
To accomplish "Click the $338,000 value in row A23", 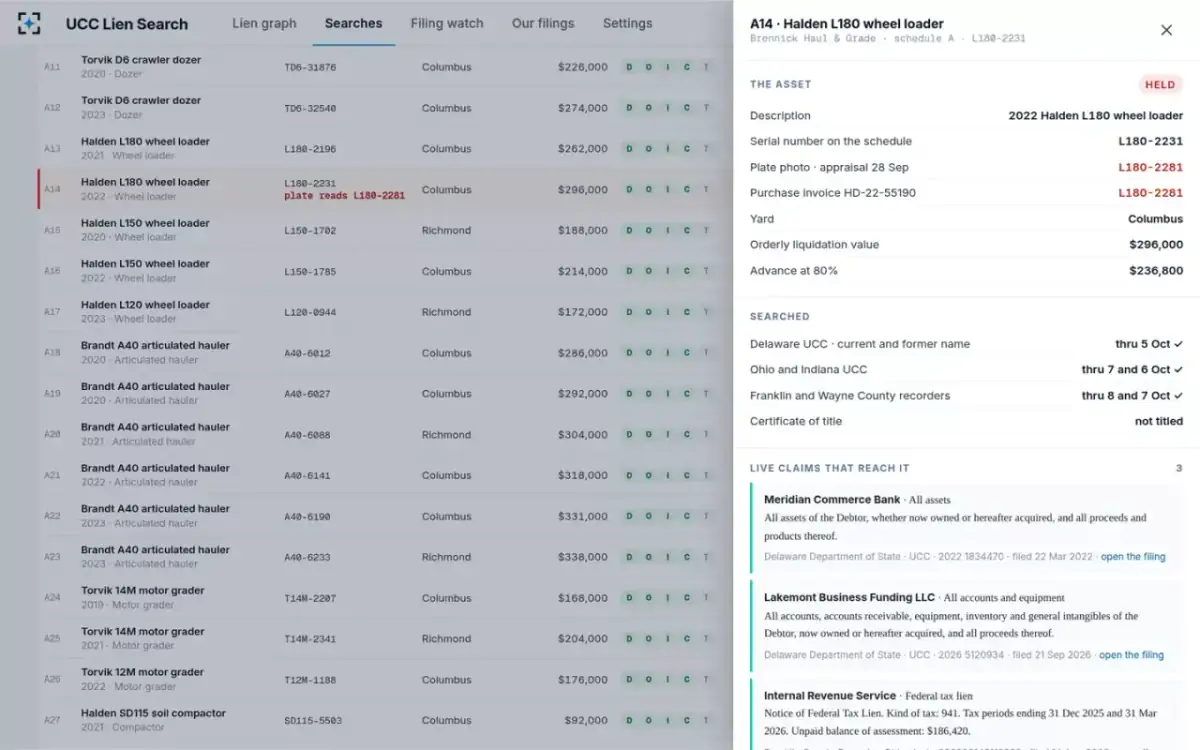I will coord(583,557).
